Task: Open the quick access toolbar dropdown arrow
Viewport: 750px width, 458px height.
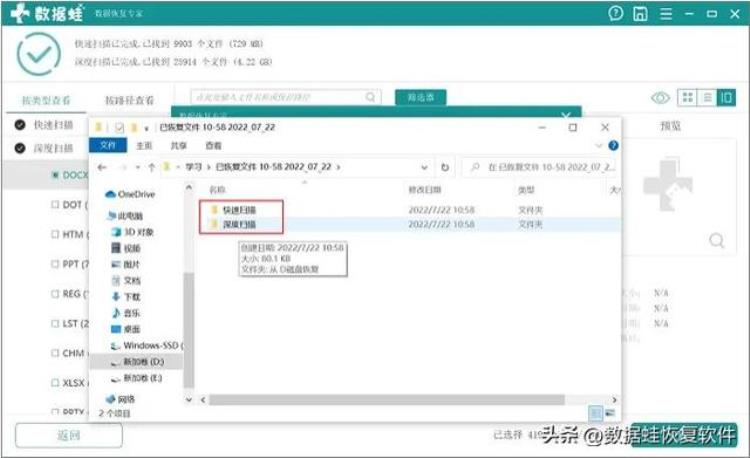Action: (x=146, y=128)
